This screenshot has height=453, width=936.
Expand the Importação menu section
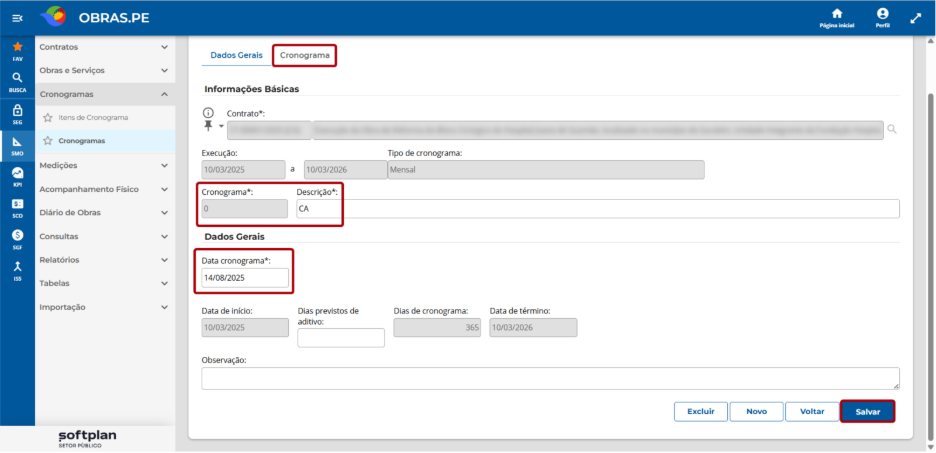(104, 307)
